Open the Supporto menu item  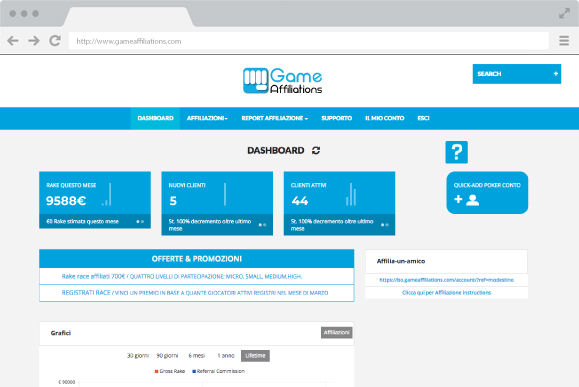coord(336,118)
